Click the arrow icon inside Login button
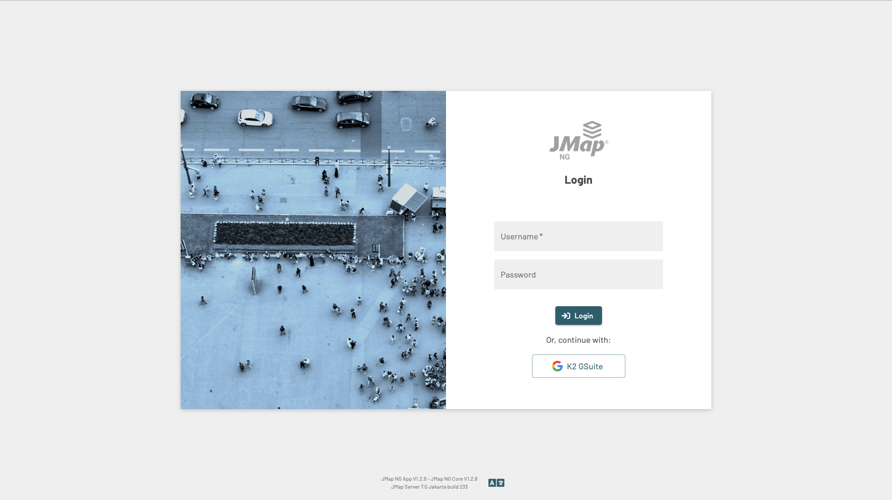Image resolution: width=892 pixels, height=500 pixels. click(x=566, y=316)
